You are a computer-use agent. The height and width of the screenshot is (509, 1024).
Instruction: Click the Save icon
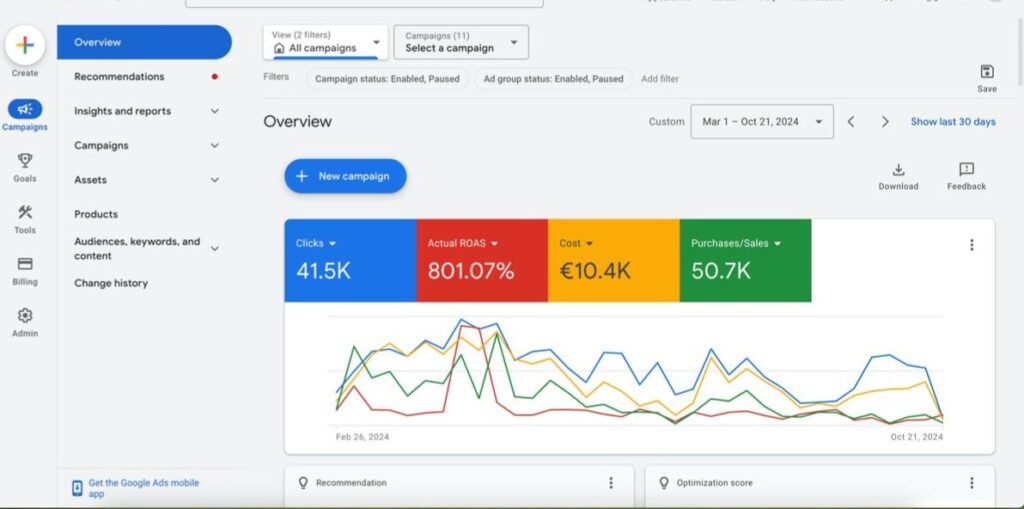point(987,72)
